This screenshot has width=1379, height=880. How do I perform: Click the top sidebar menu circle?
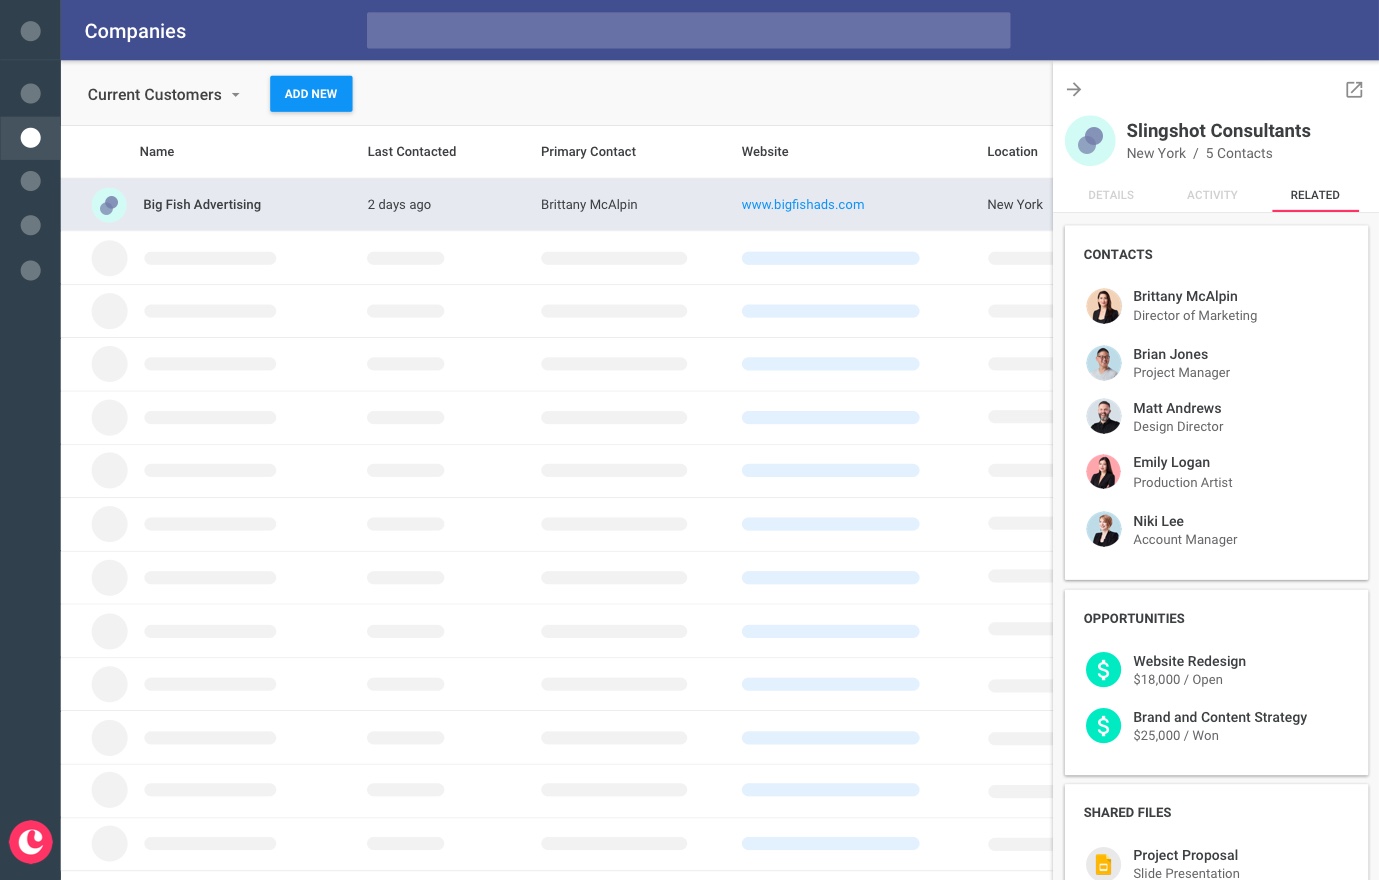31,31
